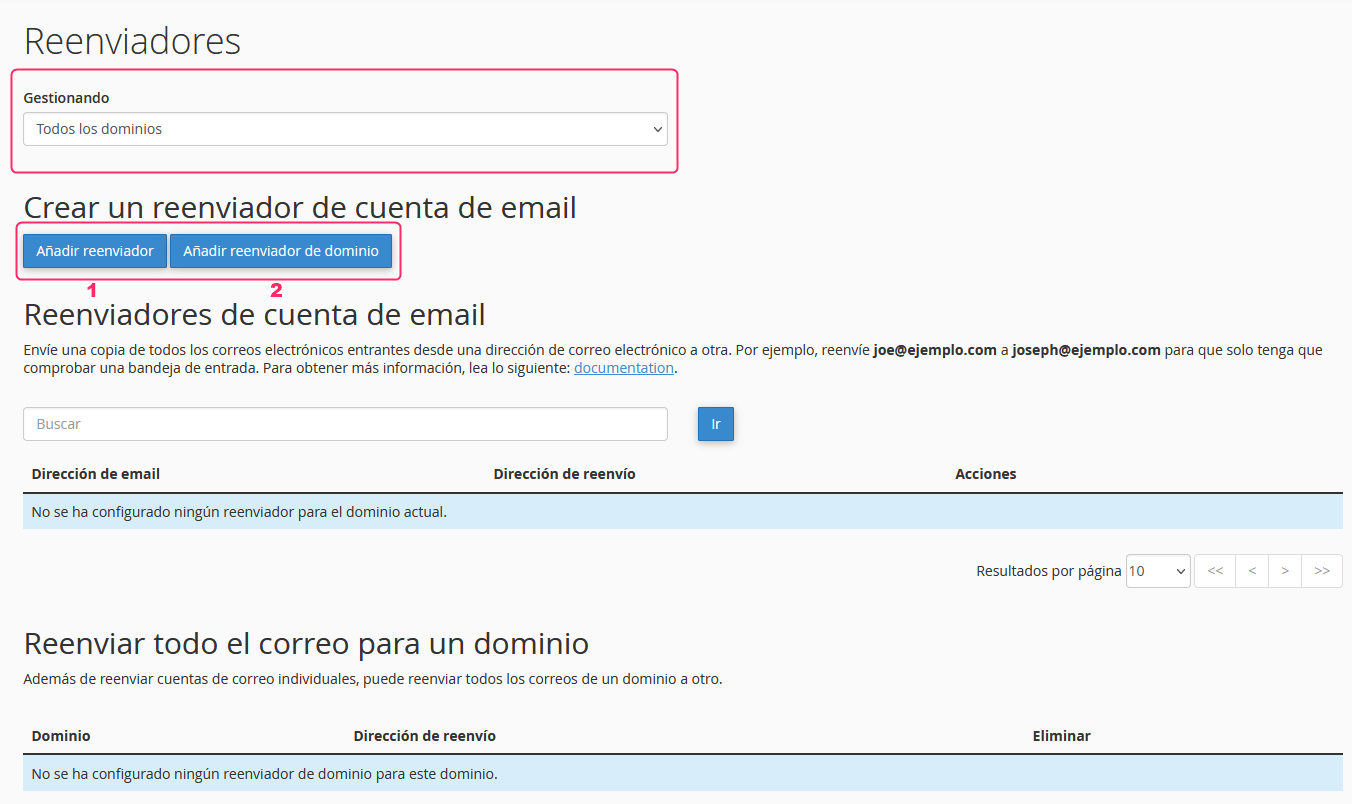The image size is (1352, 804).
Task: Focus the Buscar search field
Action: (x=345, y=424)
